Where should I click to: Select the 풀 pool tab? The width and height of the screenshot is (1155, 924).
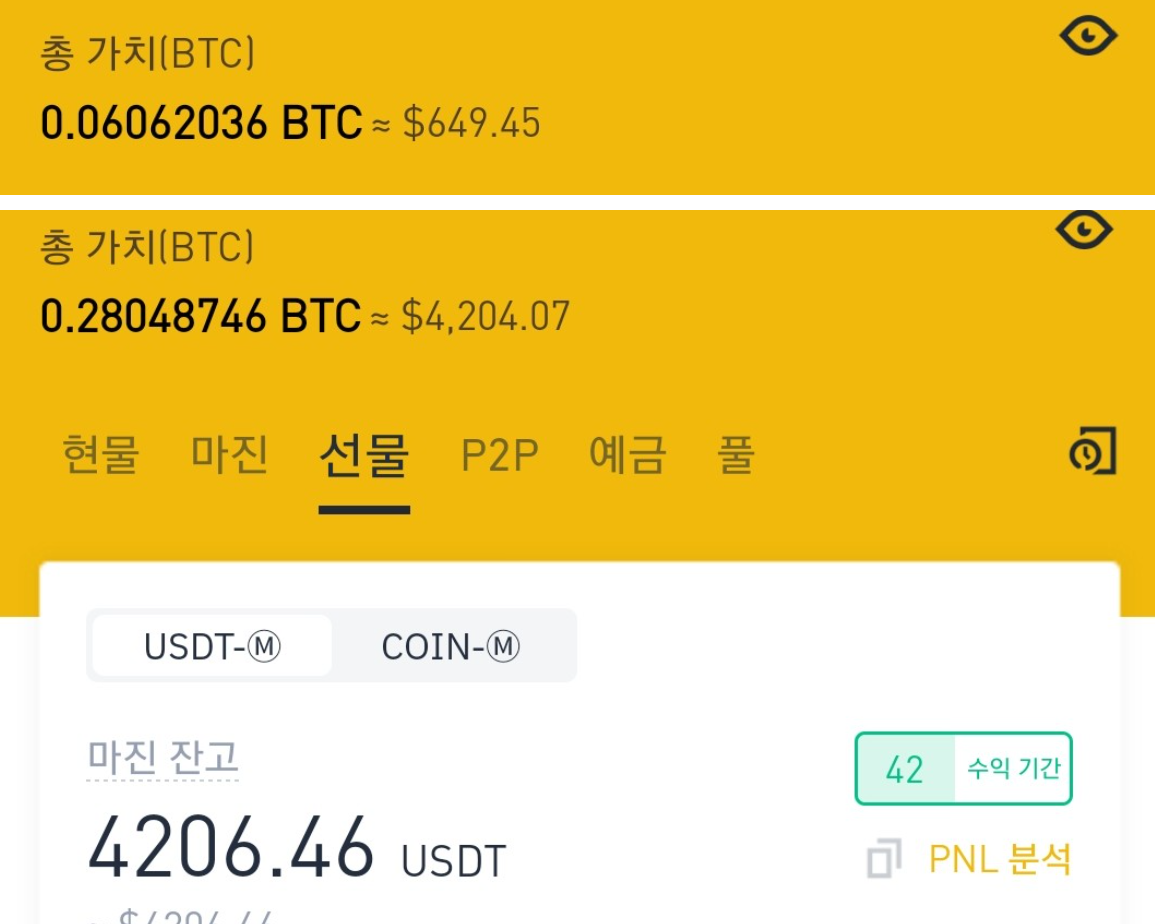tap(736, 455)
